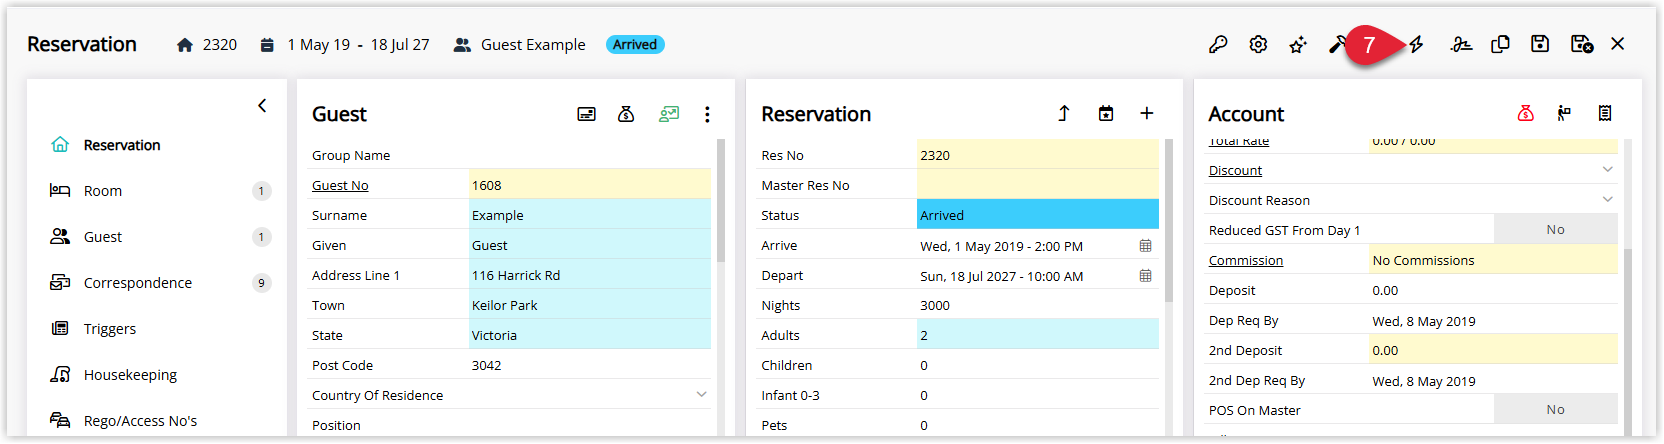Viewport: 1664px width, 444px height.
Task: Click the Adults field showing 2
Action: point(1038,335)
